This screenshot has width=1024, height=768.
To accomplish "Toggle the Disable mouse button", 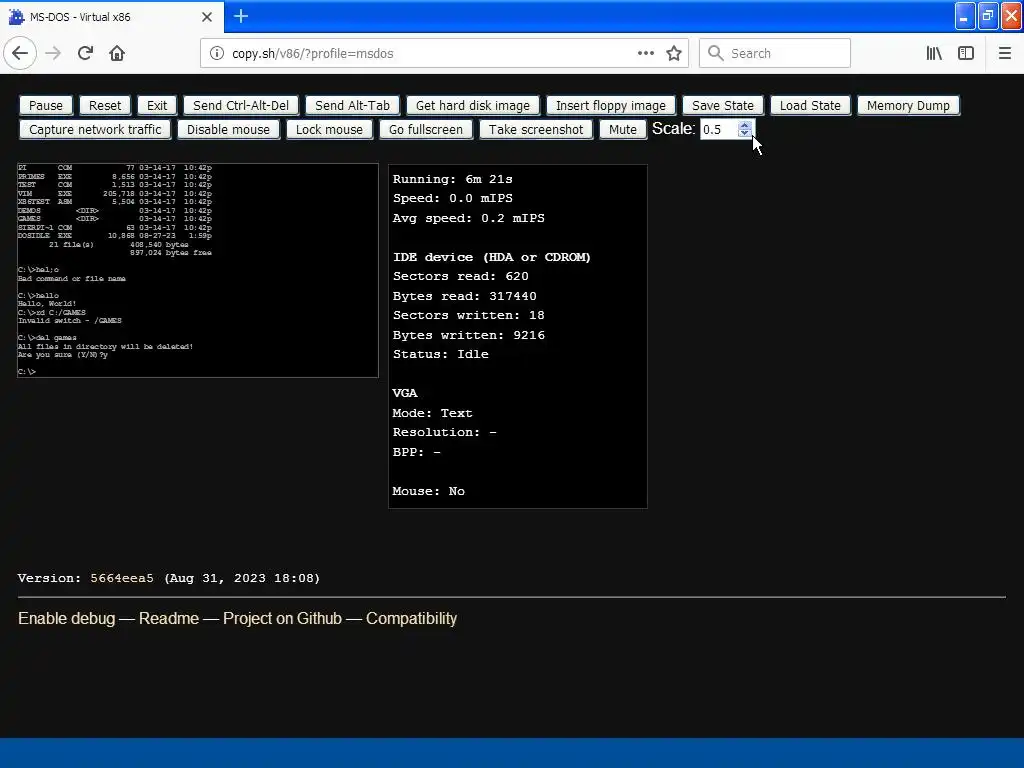I will [x=229, y=130].
